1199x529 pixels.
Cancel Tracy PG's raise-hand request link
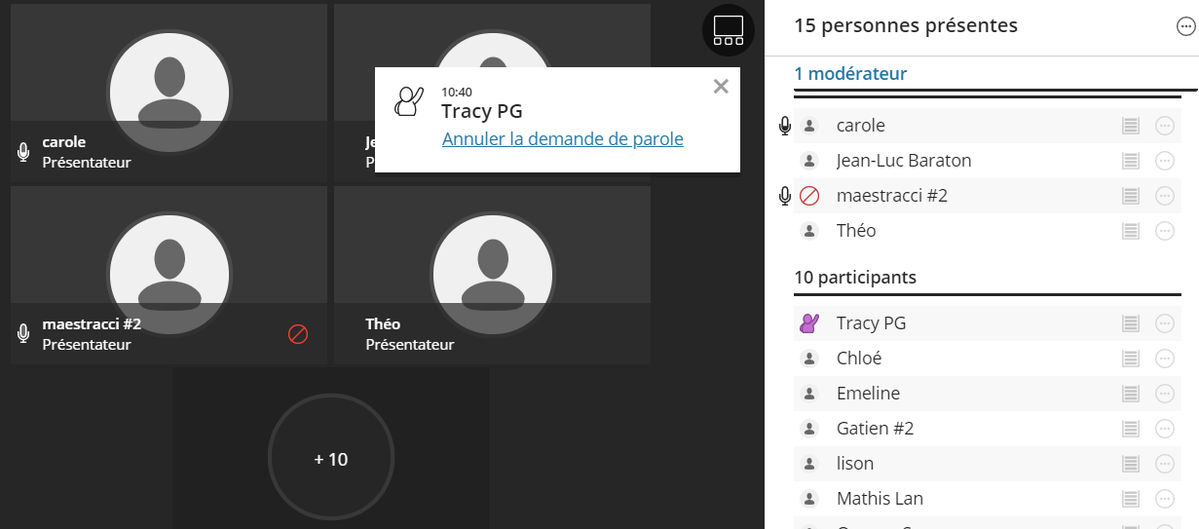(562, 139)
